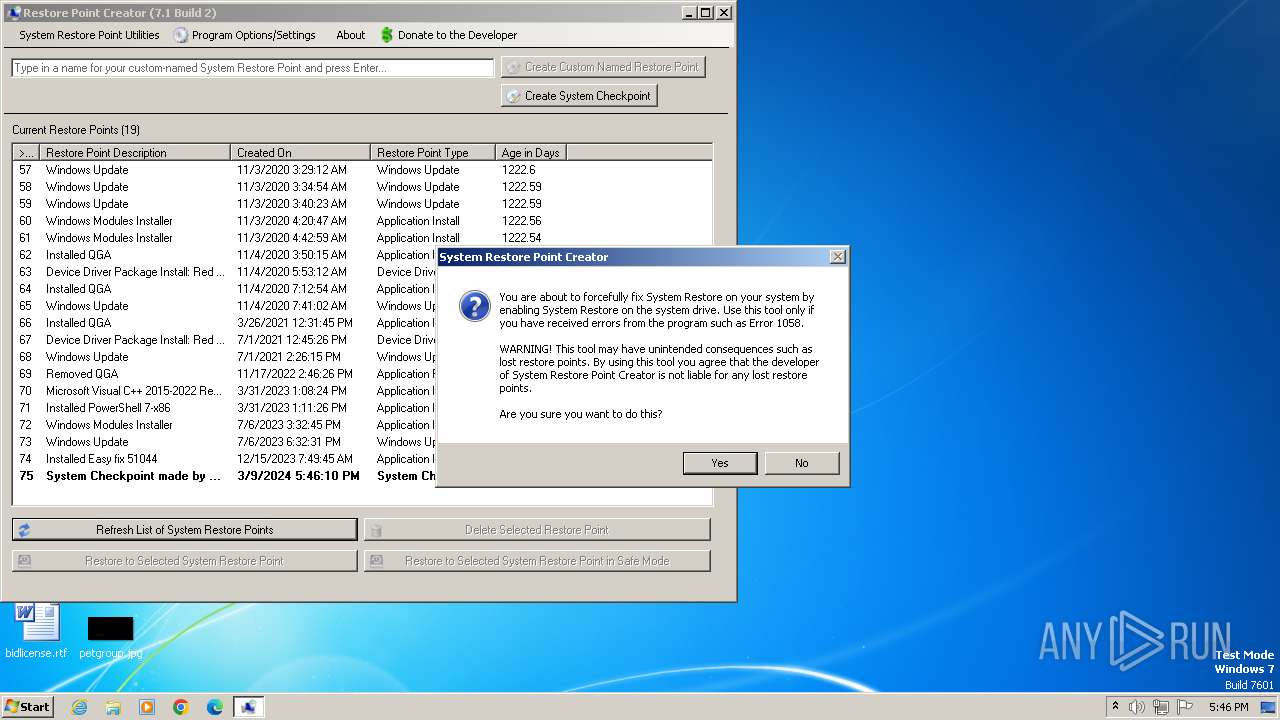Click the Program Options disc icon

point(180,35)
